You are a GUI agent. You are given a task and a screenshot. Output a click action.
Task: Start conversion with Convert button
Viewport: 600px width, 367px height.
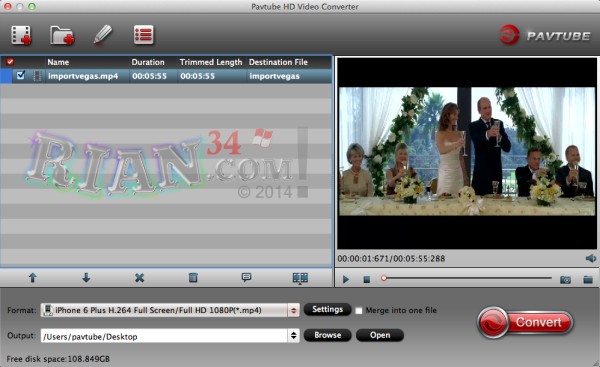(x=525, y=322)
